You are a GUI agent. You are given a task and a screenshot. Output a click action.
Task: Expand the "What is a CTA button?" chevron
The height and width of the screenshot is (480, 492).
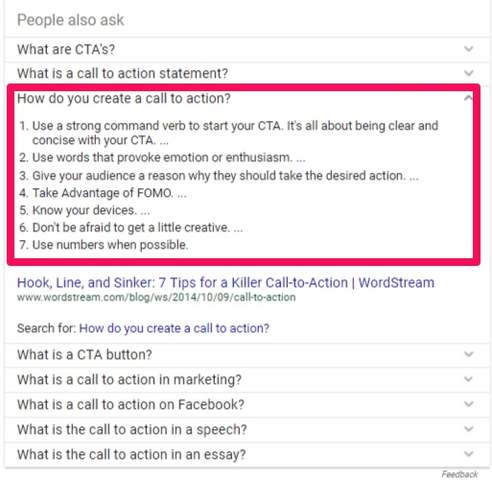pyautogui.click(x=469, y=354)
